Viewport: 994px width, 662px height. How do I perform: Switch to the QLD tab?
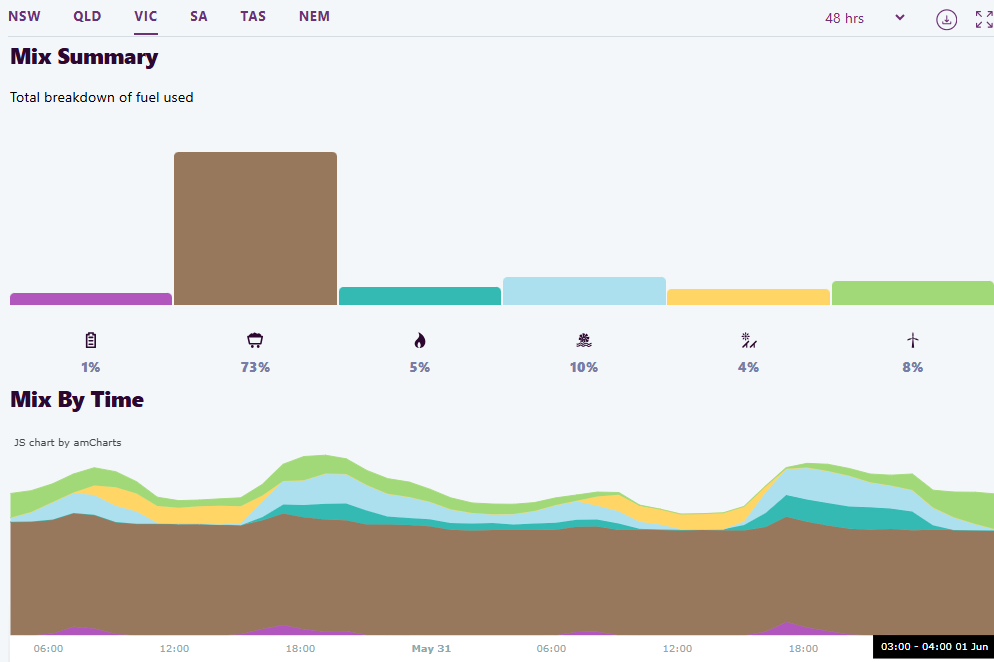tap(87, 17)
